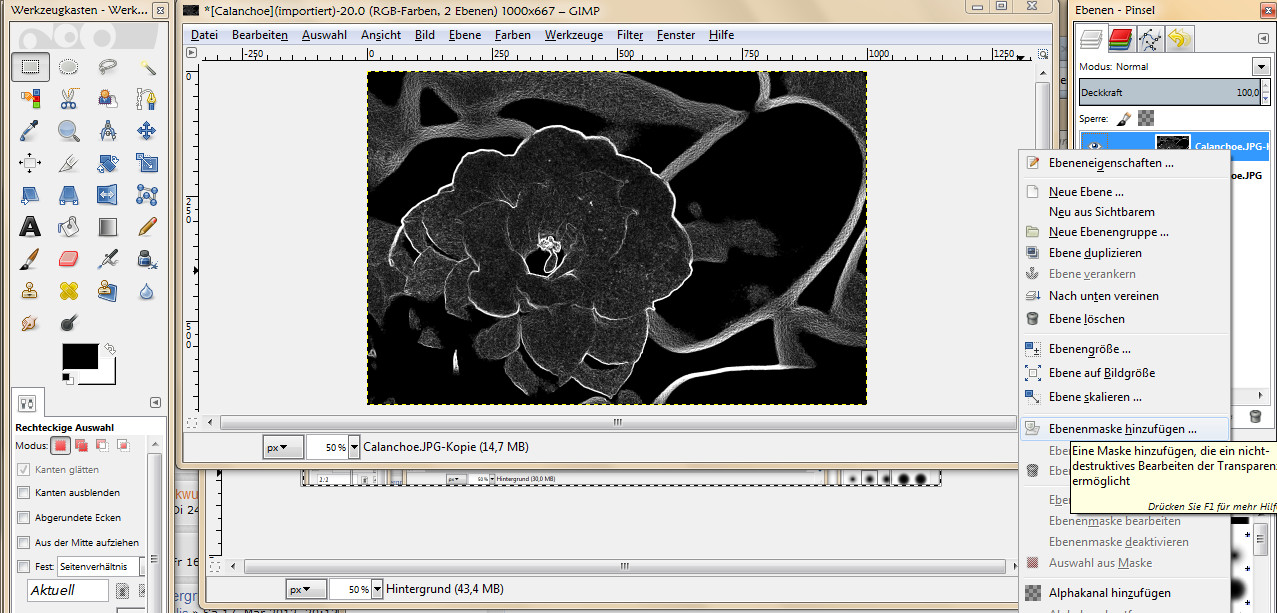Open the layer Modus dropdown
Viewport: 1277px width, 613px height.
pyautogui.click(x=1259, y=67)
